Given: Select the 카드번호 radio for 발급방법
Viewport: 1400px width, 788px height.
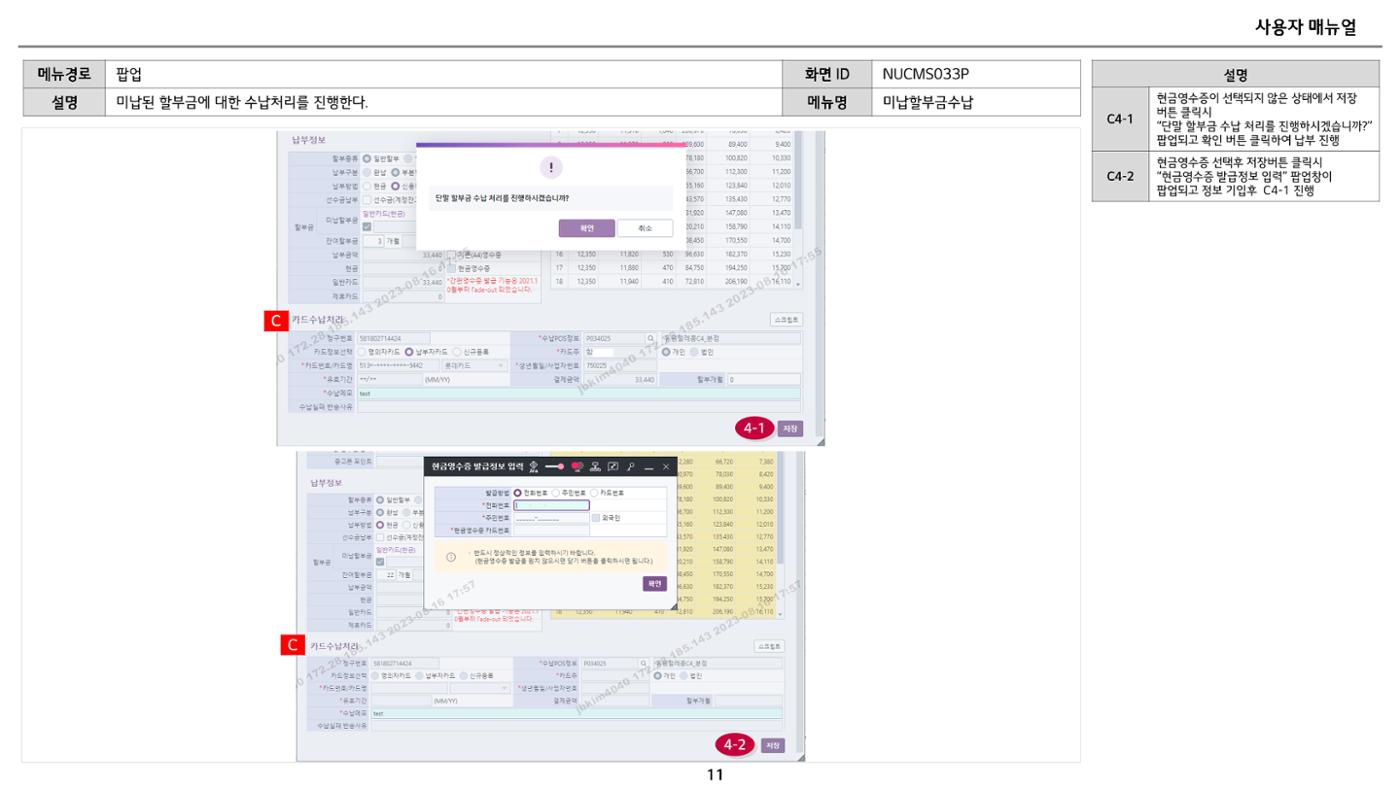Looking at the screenshot, I should 594,493.
